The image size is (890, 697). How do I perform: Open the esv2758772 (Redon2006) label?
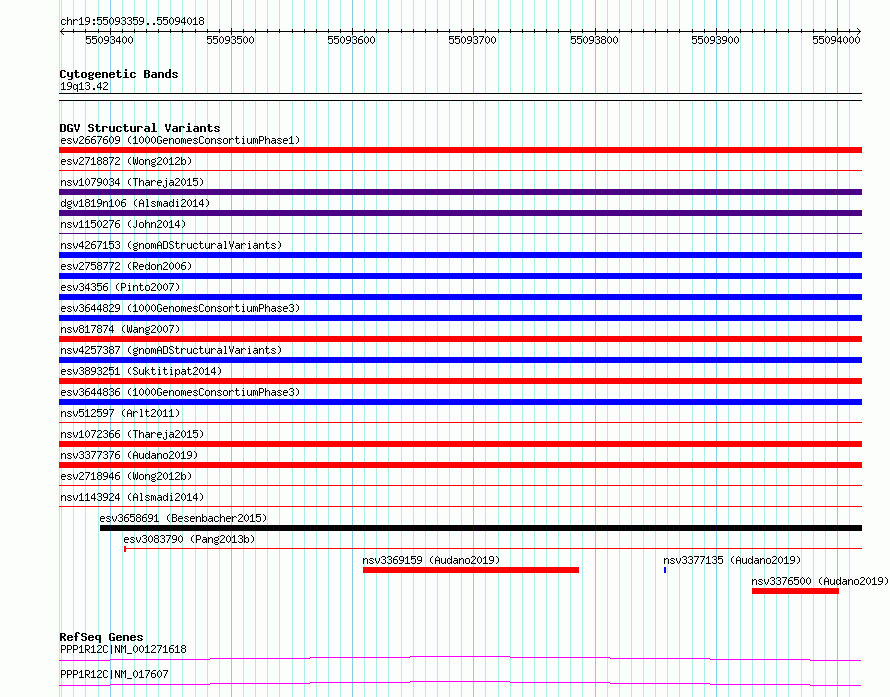click(x=126, y=266)
